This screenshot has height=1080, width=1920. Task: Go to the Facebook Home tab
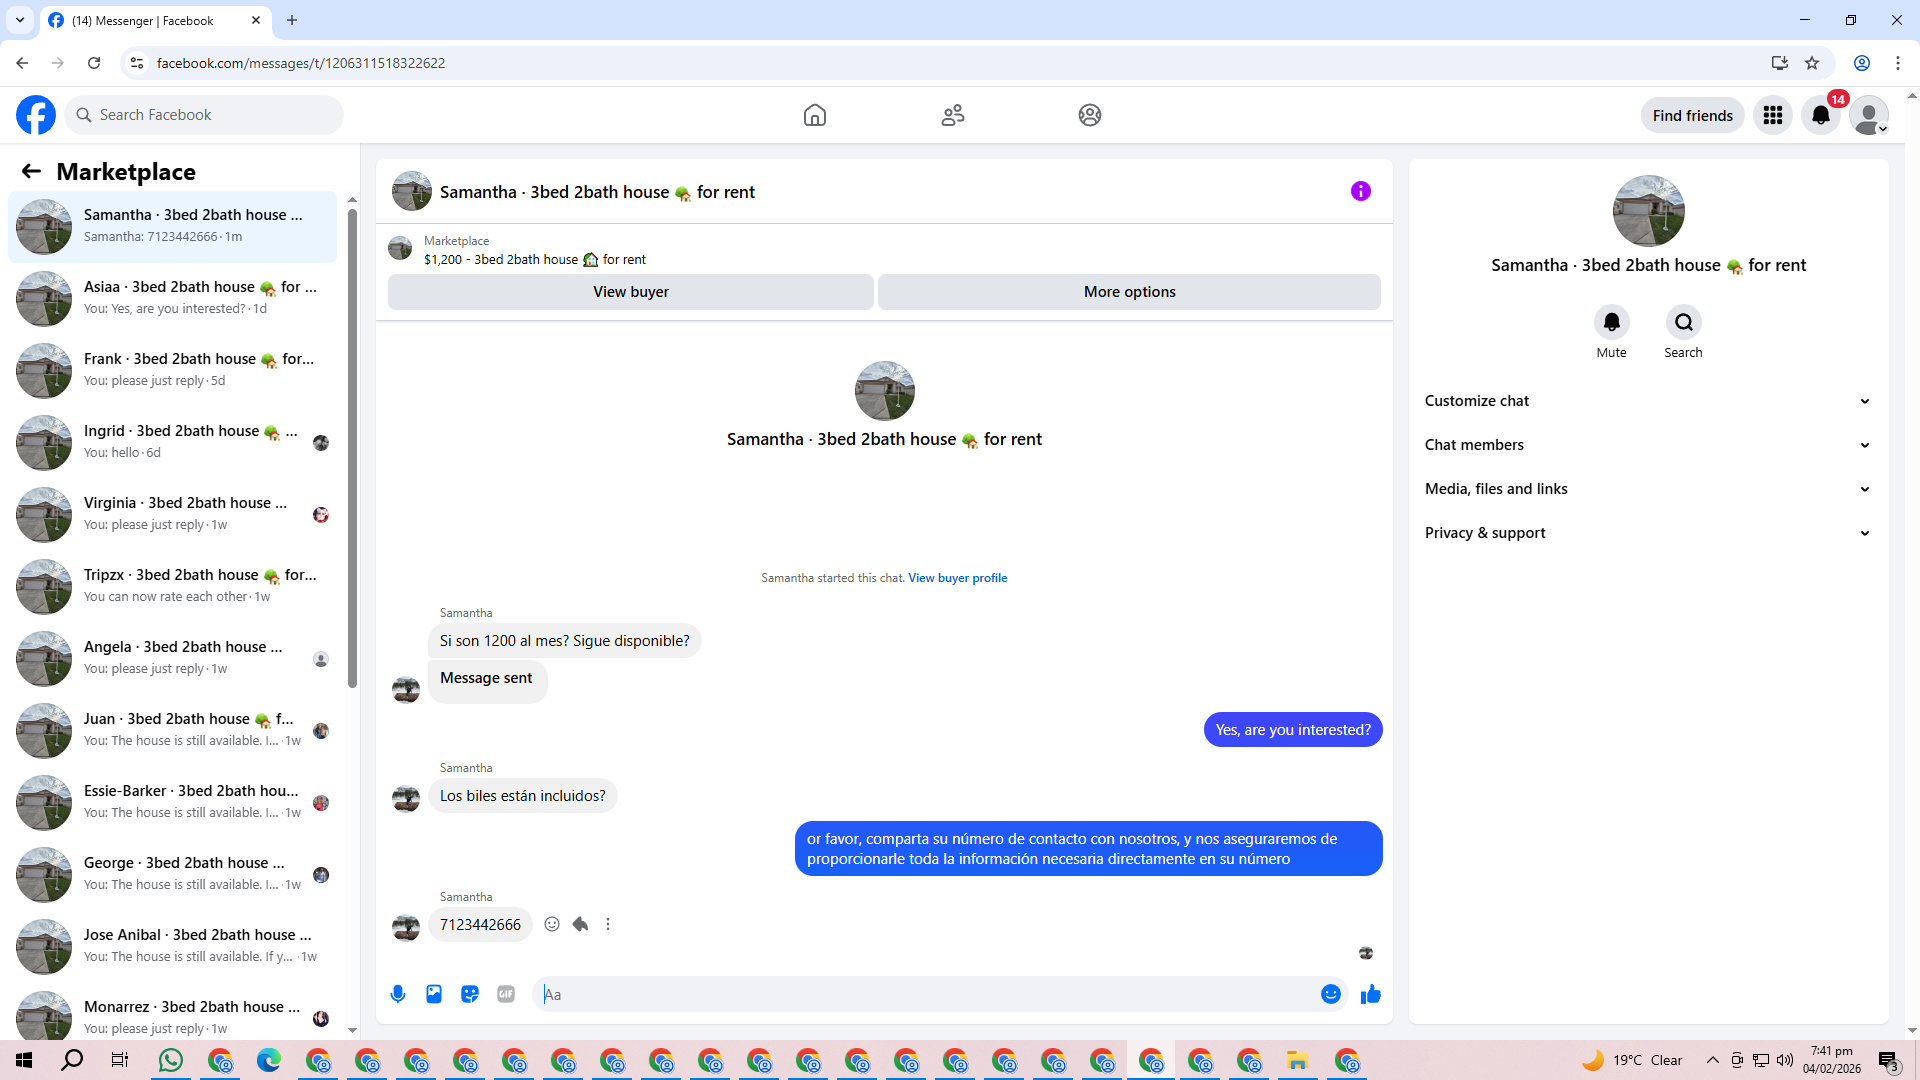(815, 115)
